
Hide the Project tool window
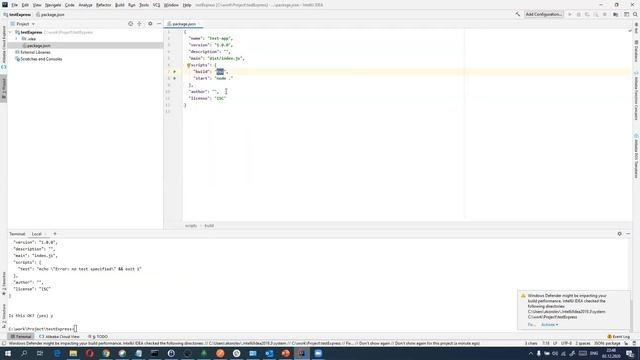(x=159, y=24)
